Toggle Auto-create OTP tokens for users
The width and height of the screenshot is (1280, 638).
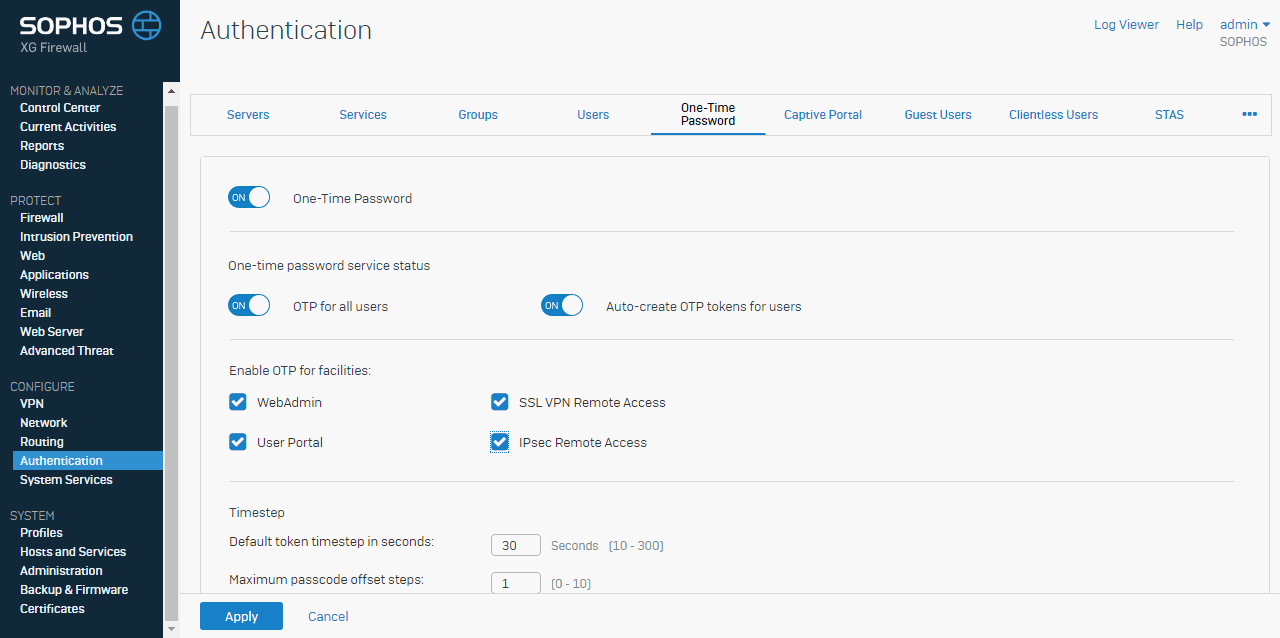point(562,305)
